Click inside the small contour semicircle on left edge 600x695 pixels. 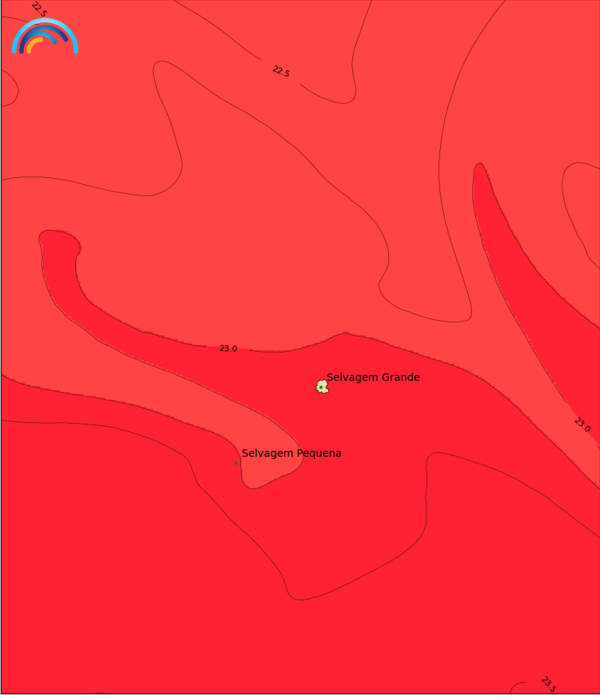pyautogui.click(x=7, y=88)
